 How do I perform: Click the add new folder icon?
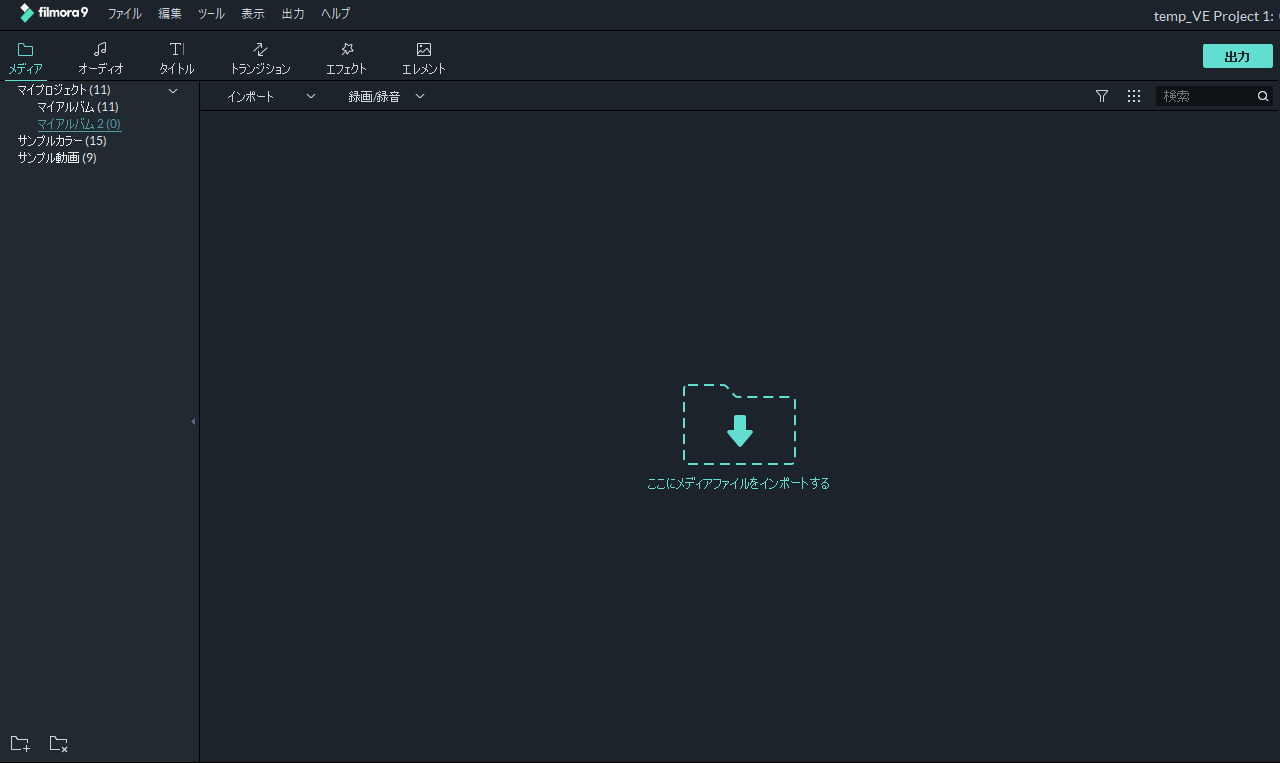[x=20, y=744]
